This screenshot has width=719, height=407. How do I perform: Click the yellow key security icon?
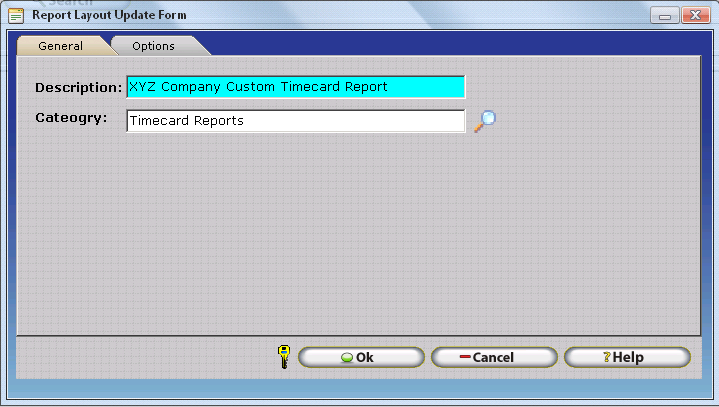(284, 357)
